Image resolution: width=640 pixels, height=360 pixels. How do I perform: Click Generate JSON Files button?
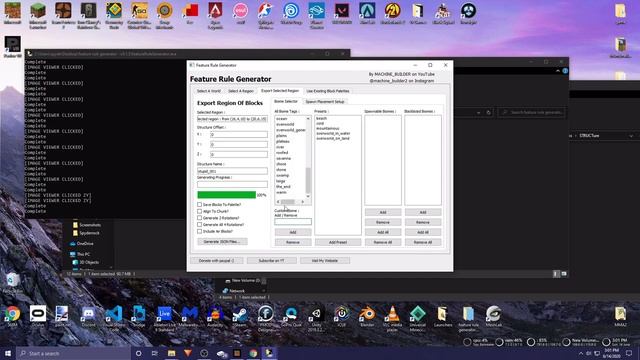click(222, 242)
